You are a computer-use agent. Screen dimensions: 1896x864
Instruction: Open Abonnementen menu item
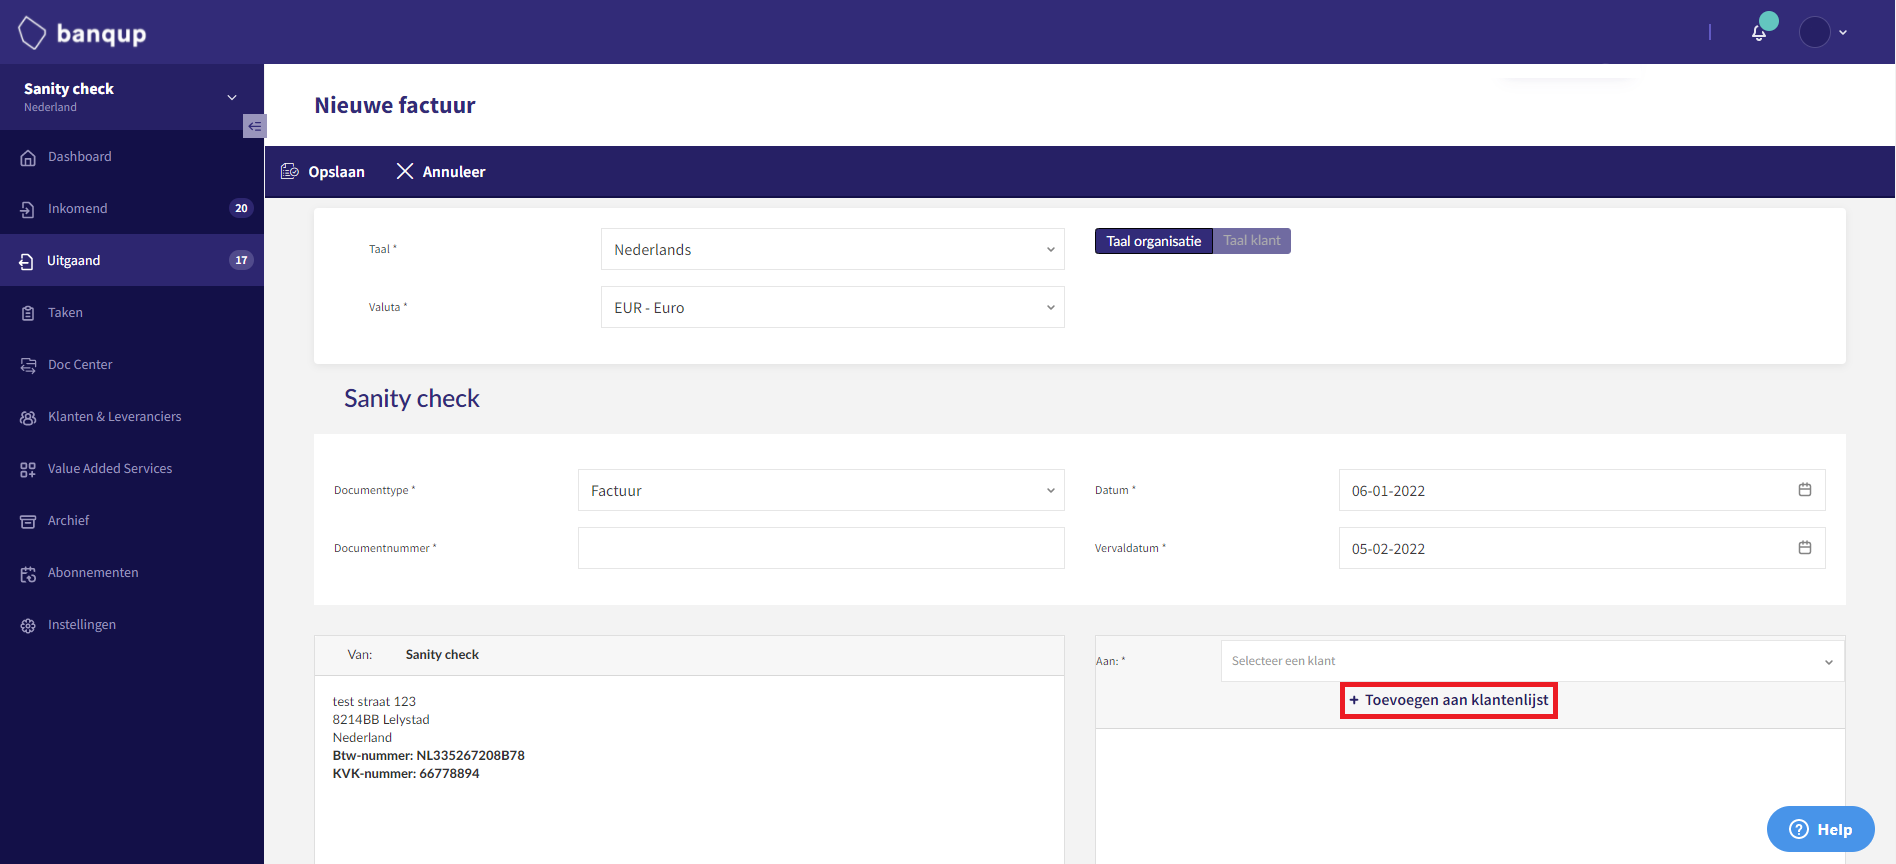[132, 573]
